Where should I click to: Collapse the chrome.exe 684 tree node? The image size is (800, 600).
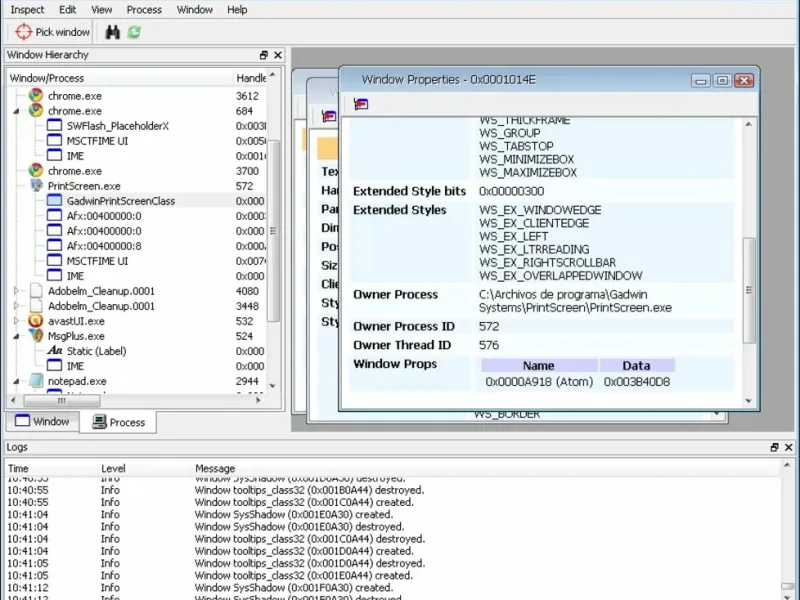16,111
